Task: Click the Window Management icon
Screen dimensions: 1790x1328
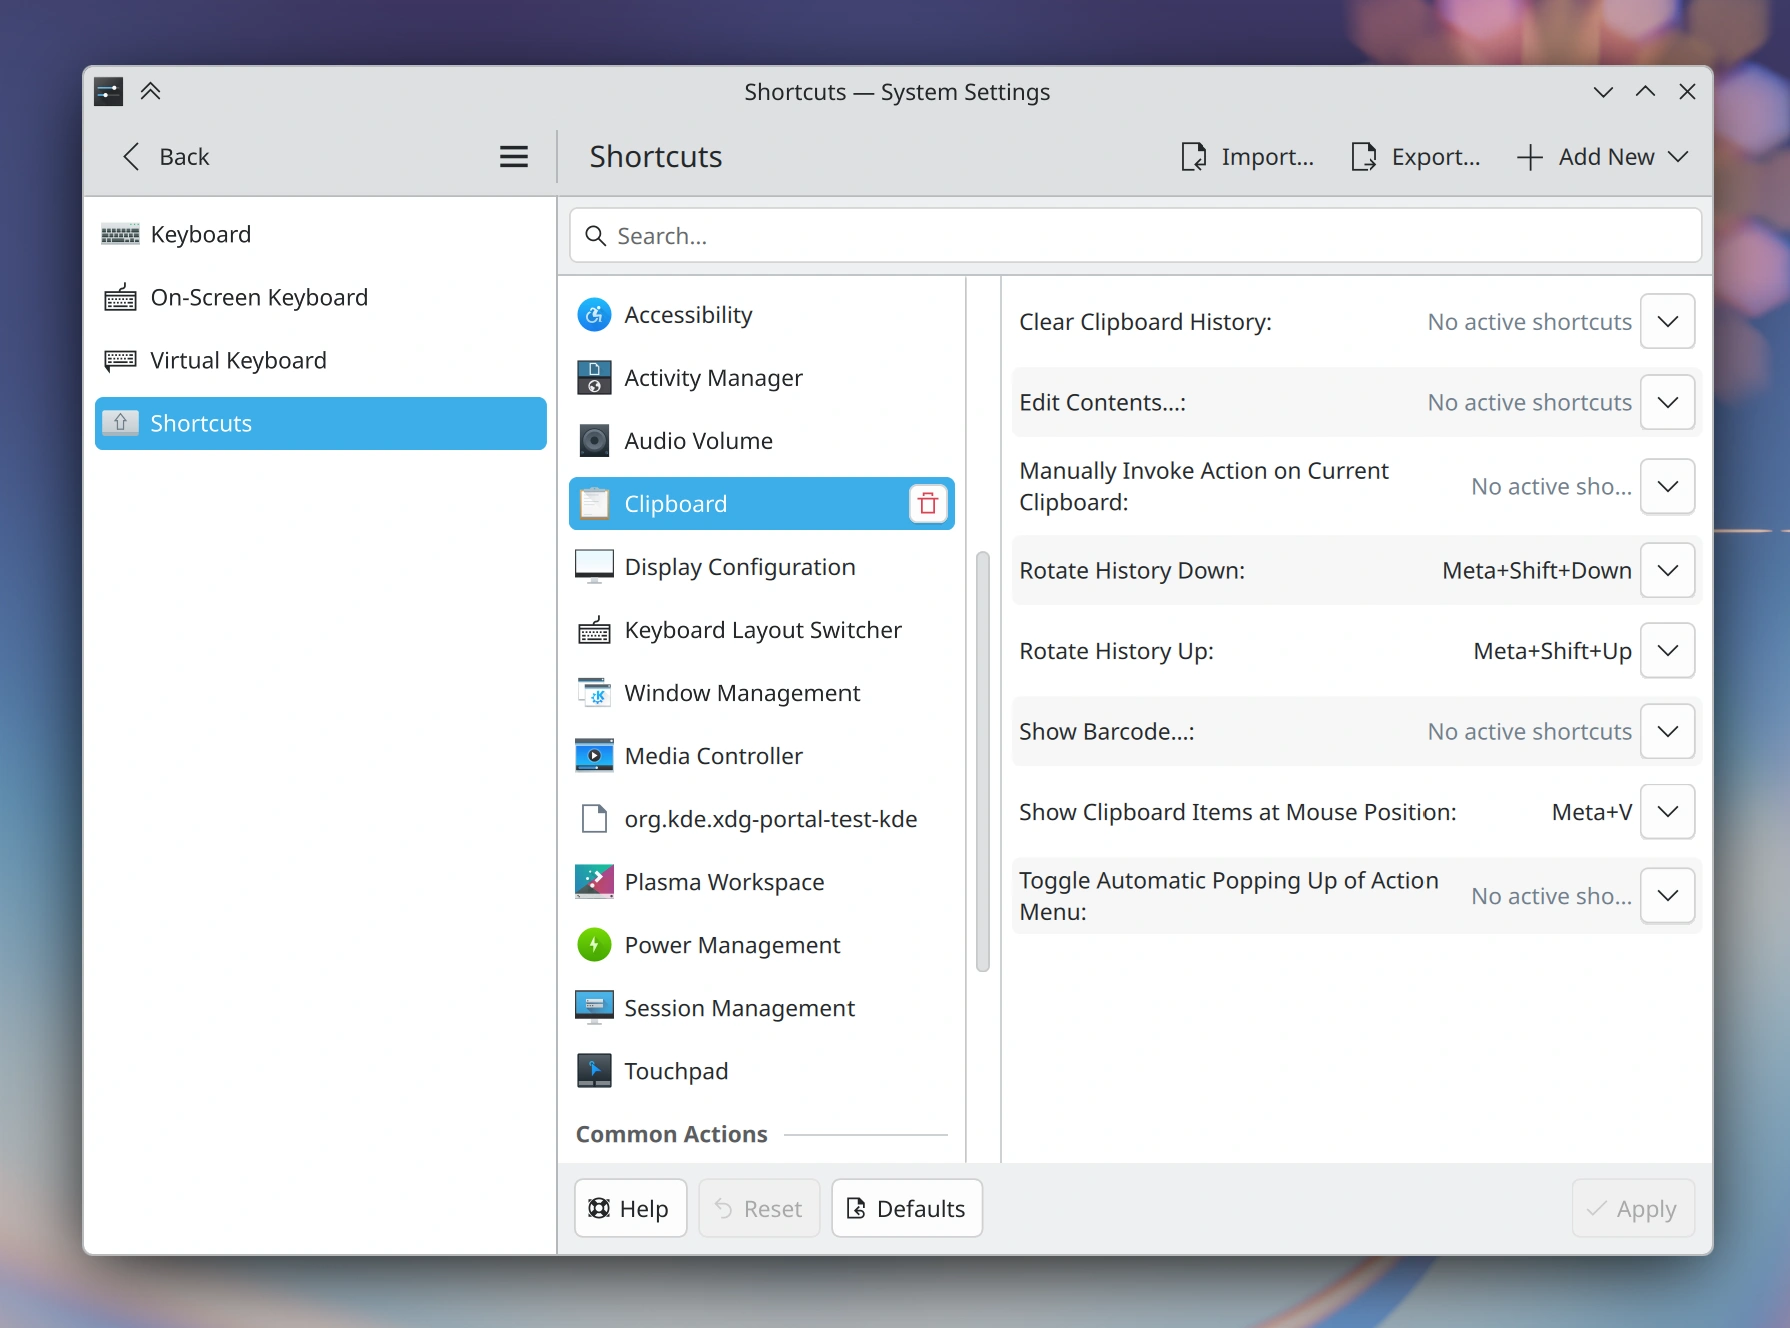Action: coord(594,693)
